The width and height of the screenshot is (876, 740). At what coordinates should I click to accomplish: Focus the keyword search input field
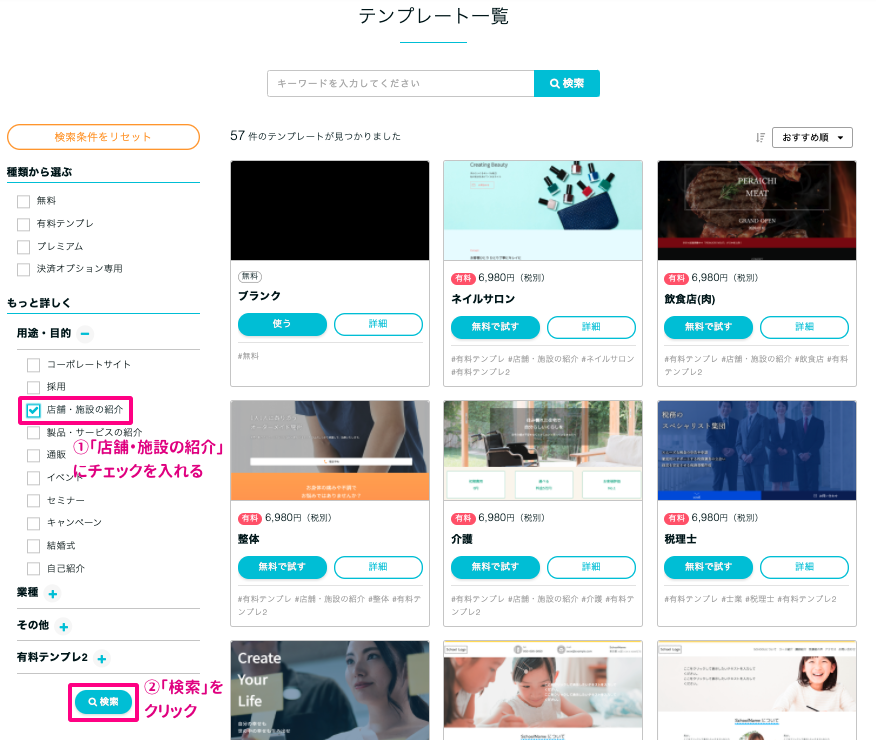400,84
